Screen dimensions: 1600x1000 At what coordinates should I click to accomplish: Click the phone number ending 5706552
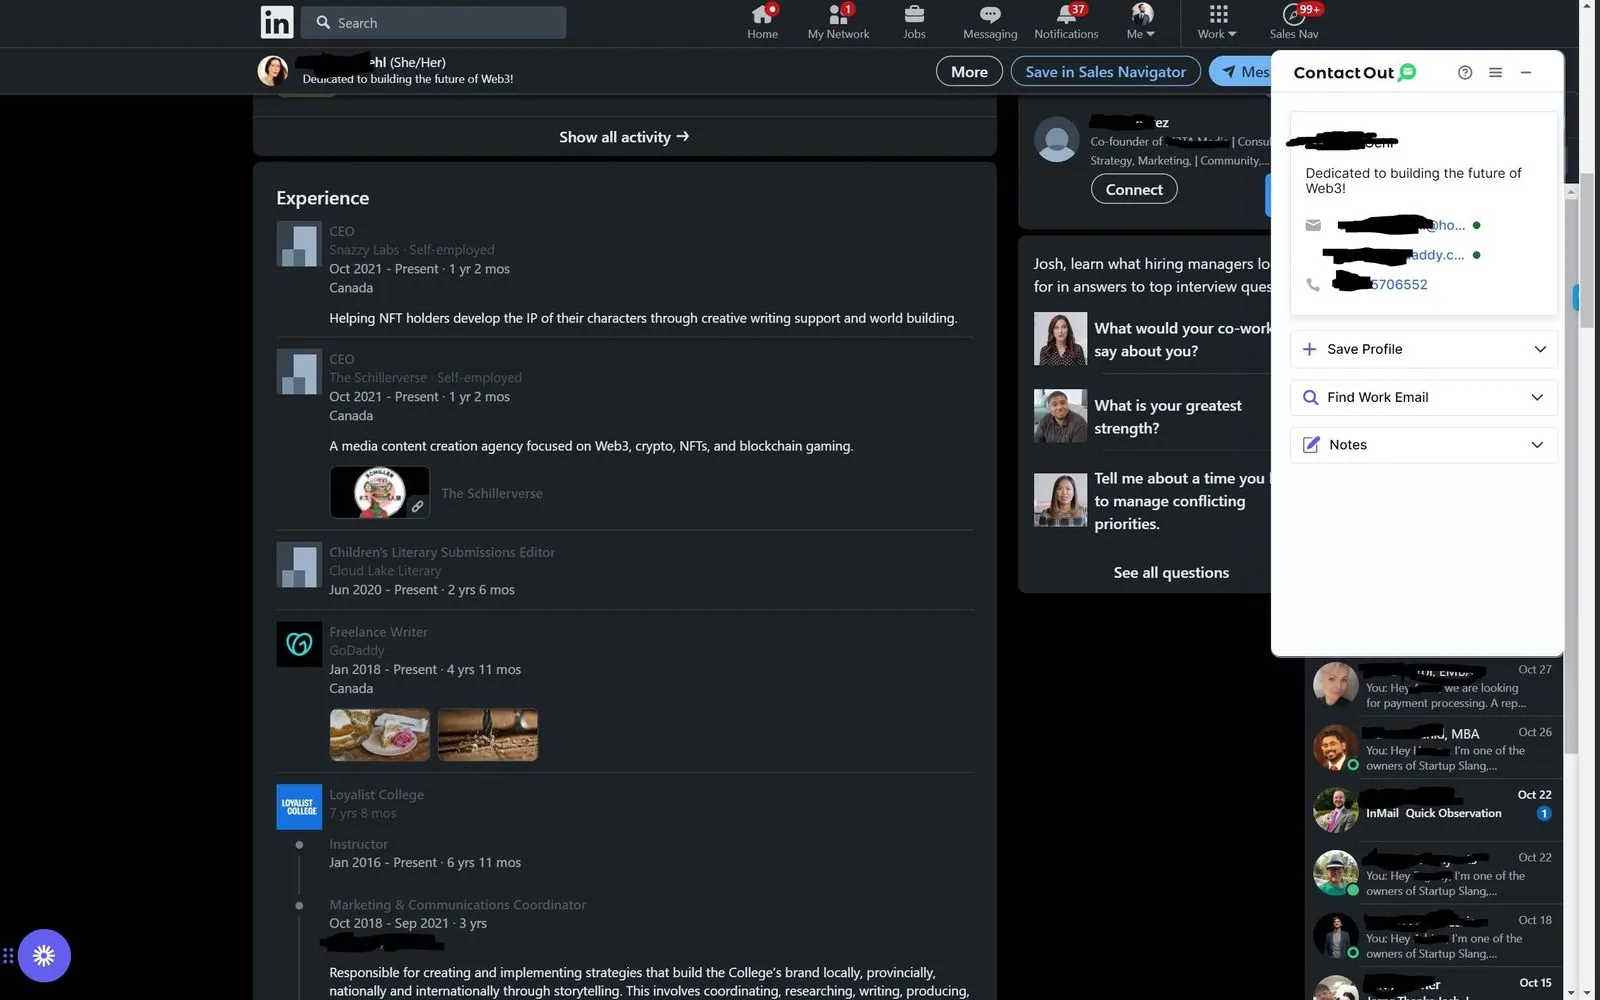1380,285
